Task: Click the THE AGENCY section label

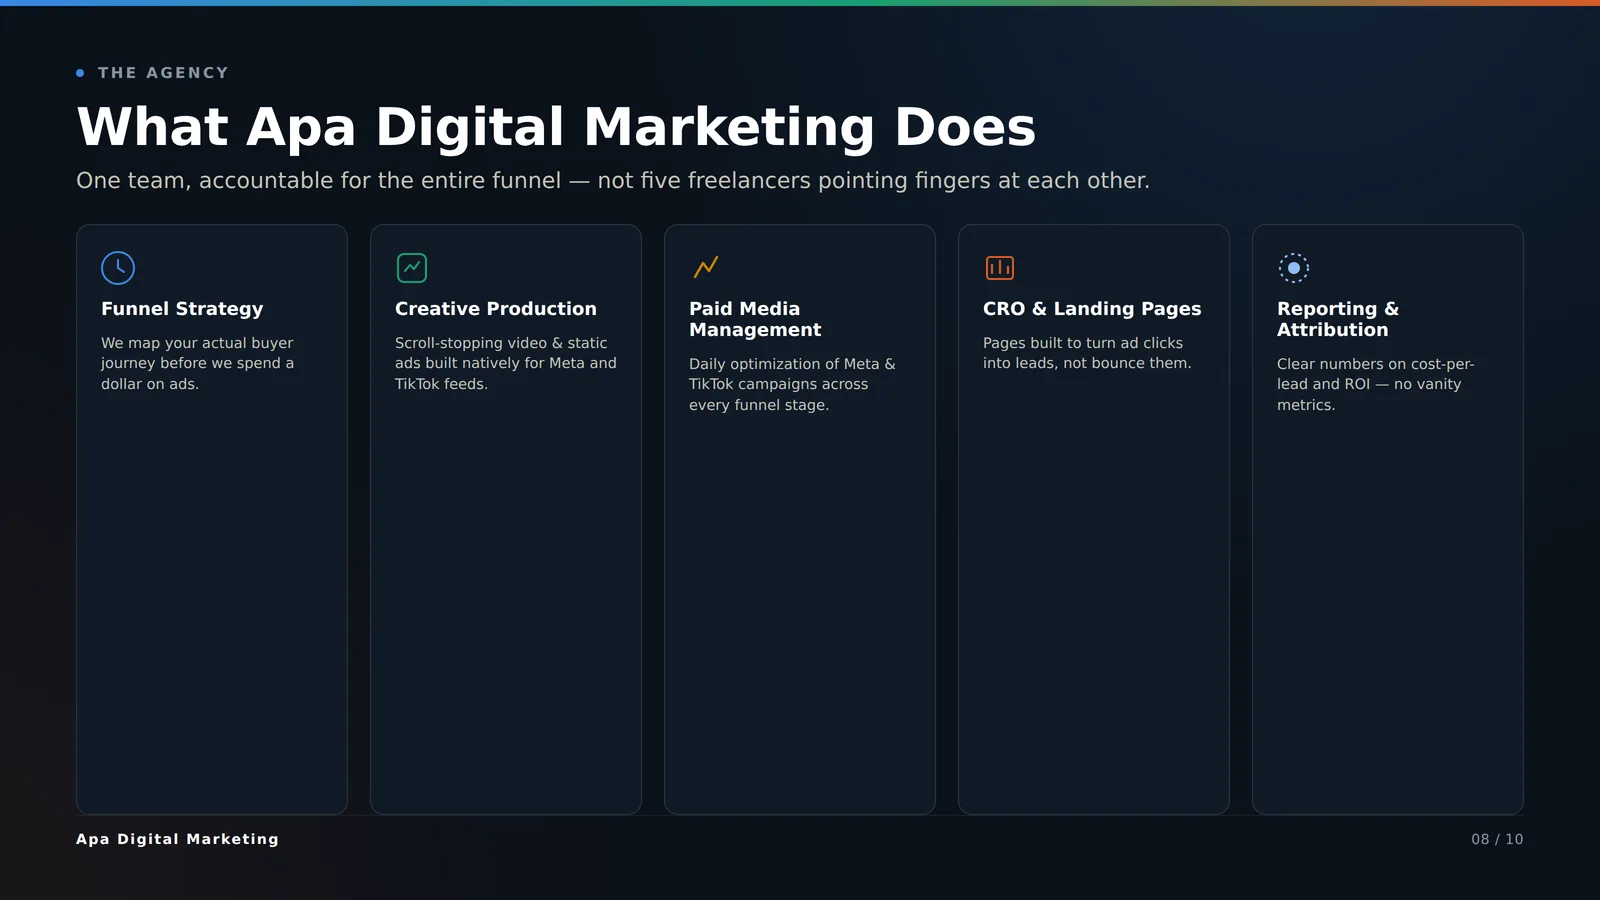Action: pyautogui.click(x=163, y=73)
